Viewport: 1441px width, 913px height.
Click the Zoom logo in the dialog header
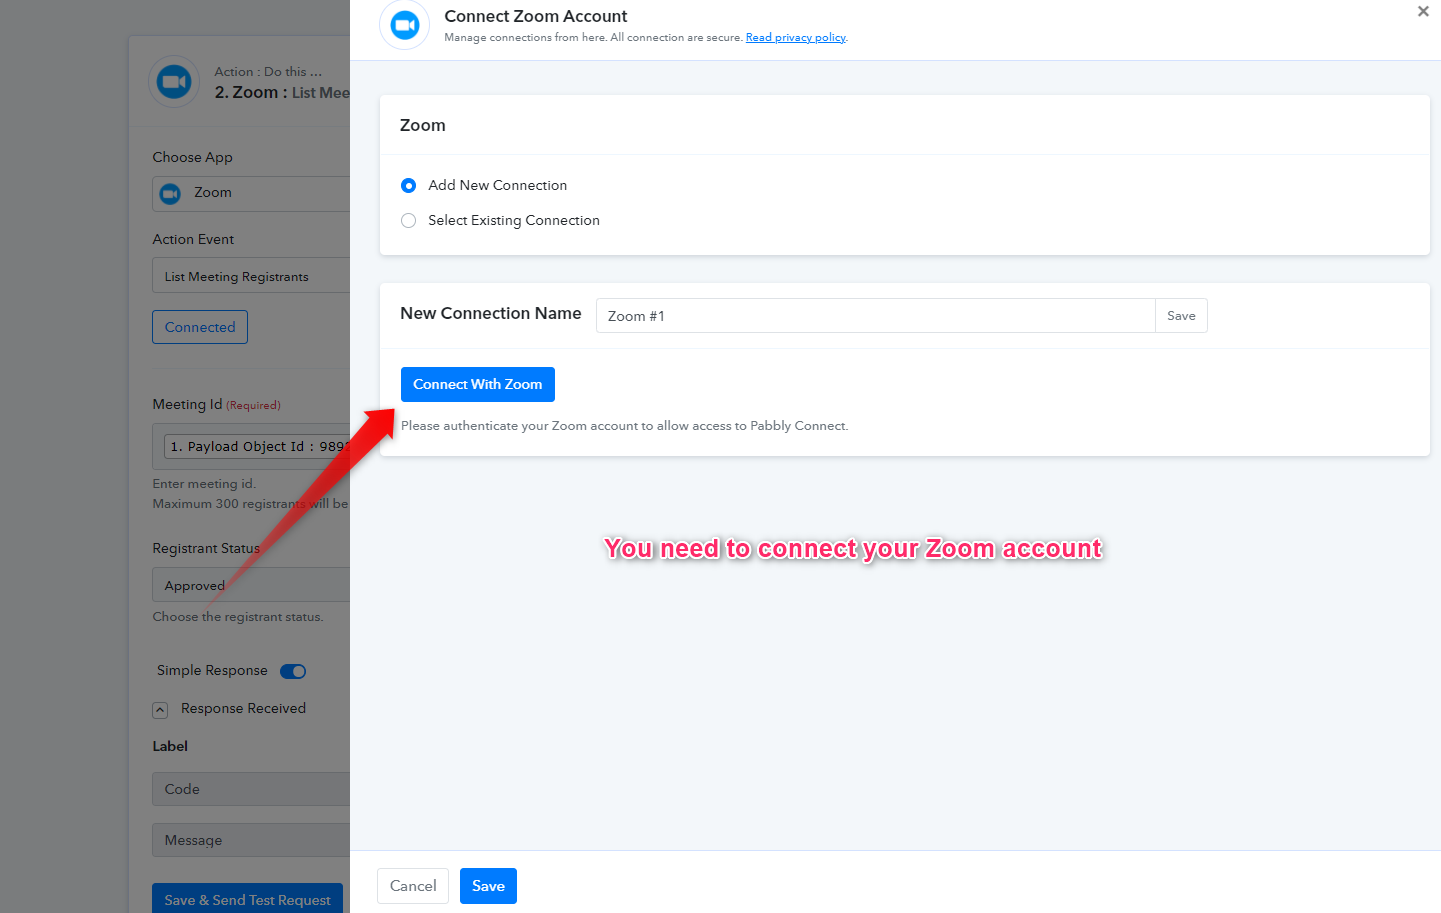[x=405, y=25]
